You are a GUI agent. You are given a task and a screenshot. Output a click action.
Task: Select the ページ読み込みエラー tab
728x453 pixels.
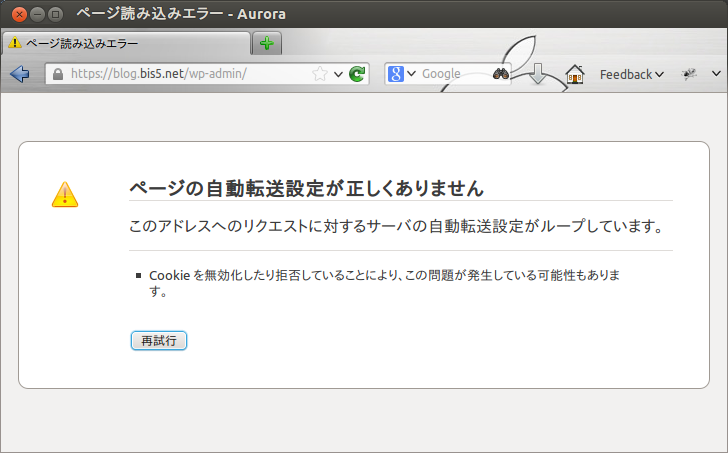click(126, 43)
